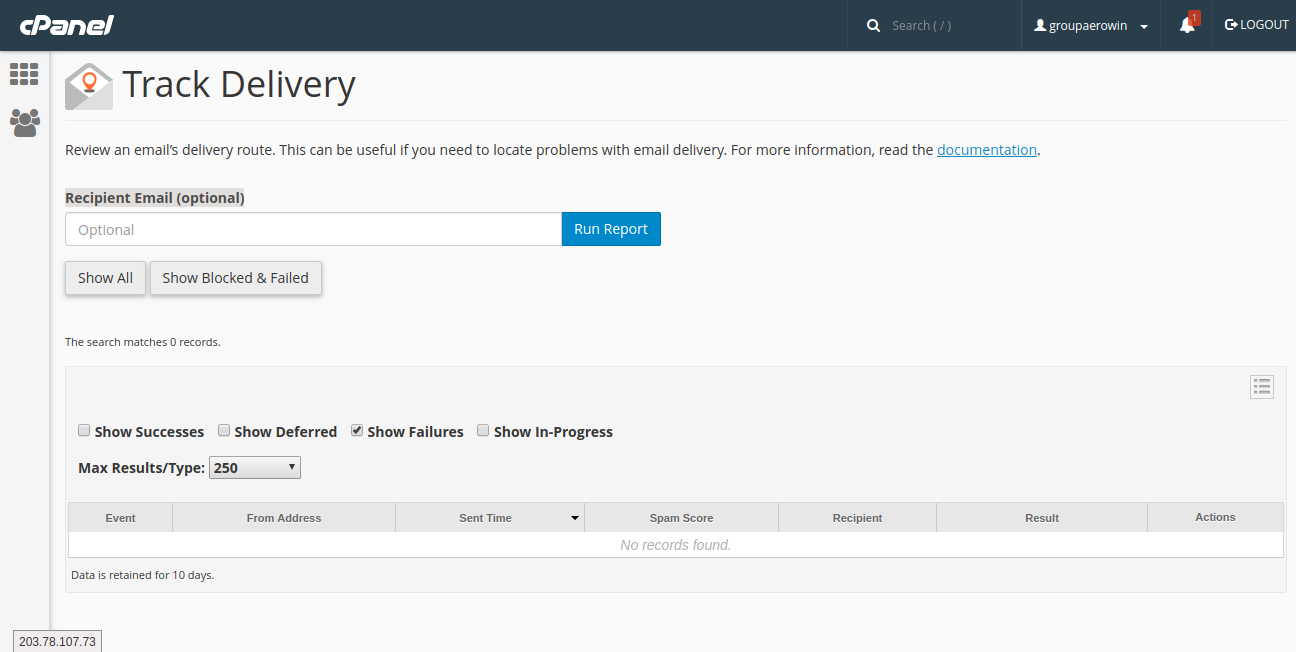Viewport: 1296px width, 652px height.
Task: Click the Track Delivery envelope icon
Action: 89,86
